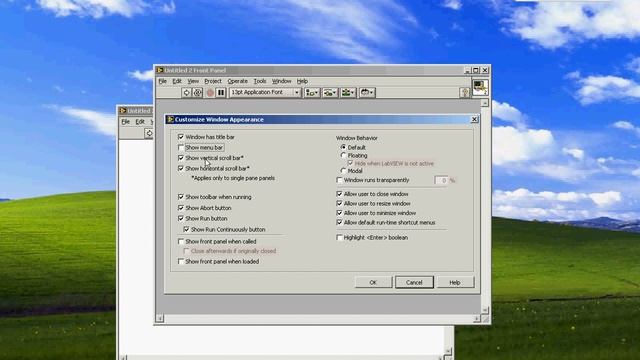
Task: Close the Customize Window Appearance dialog
Action: pos(474,119)
